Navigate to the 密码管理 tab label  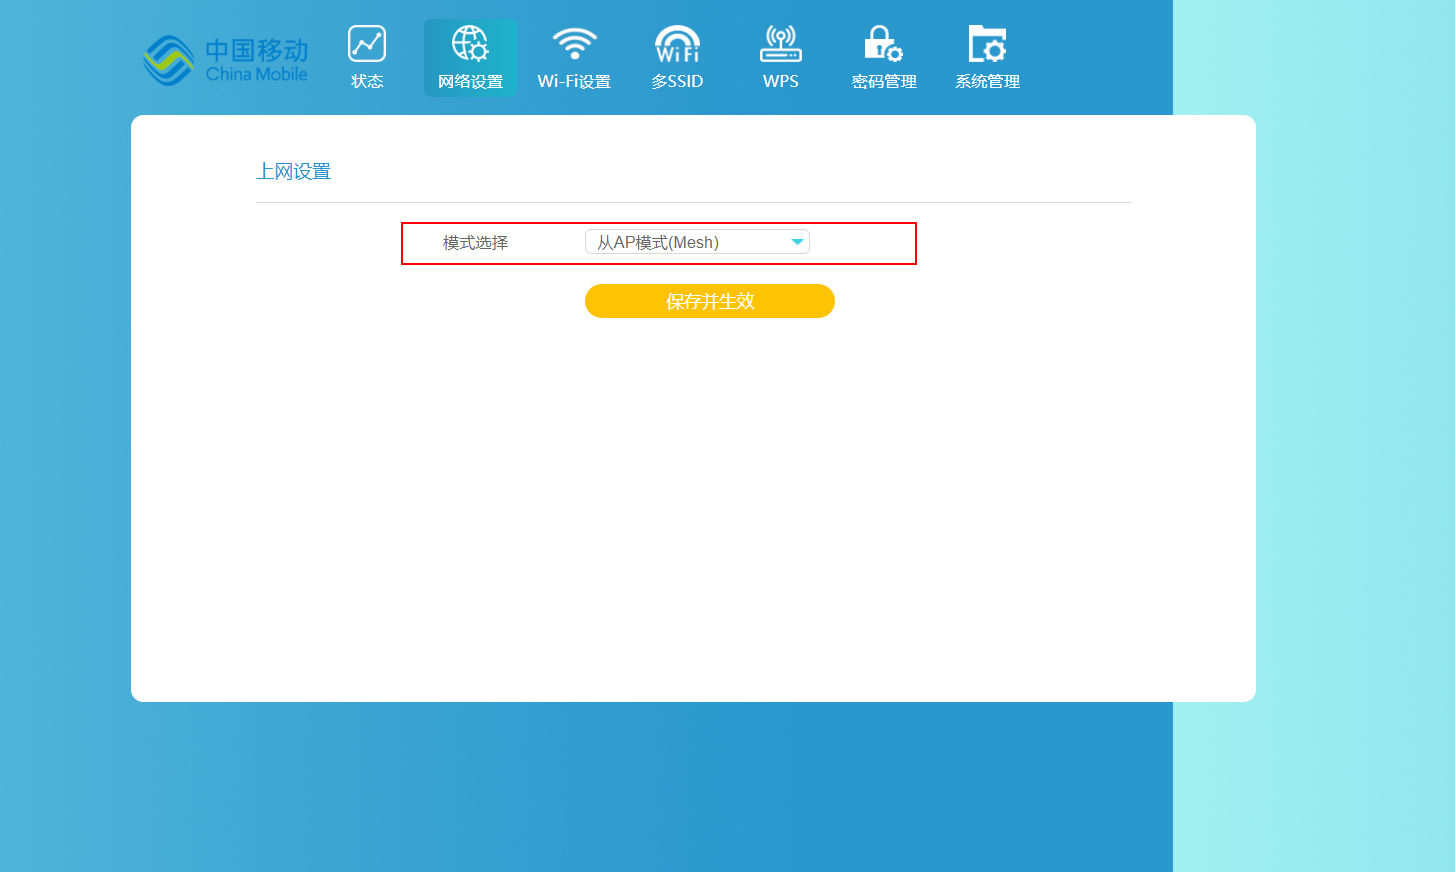(x=884, y=82)
